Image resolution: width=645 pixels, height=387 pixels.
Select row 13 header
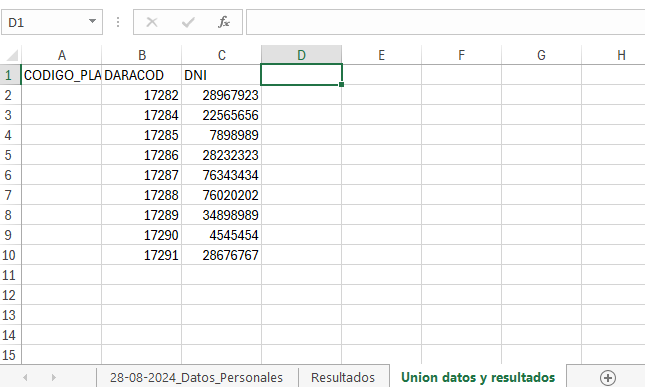tap(10, 315)
